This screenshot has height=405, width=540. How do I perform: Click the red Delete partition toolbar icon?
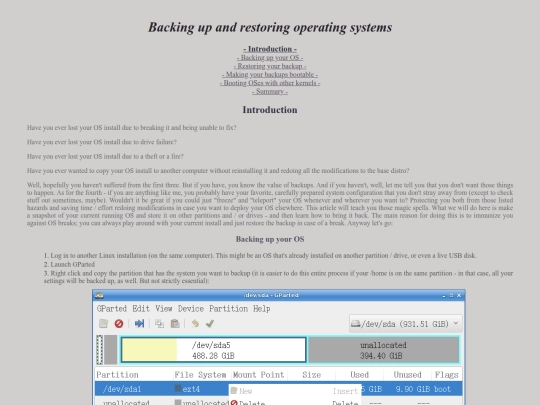coord(119,323)
